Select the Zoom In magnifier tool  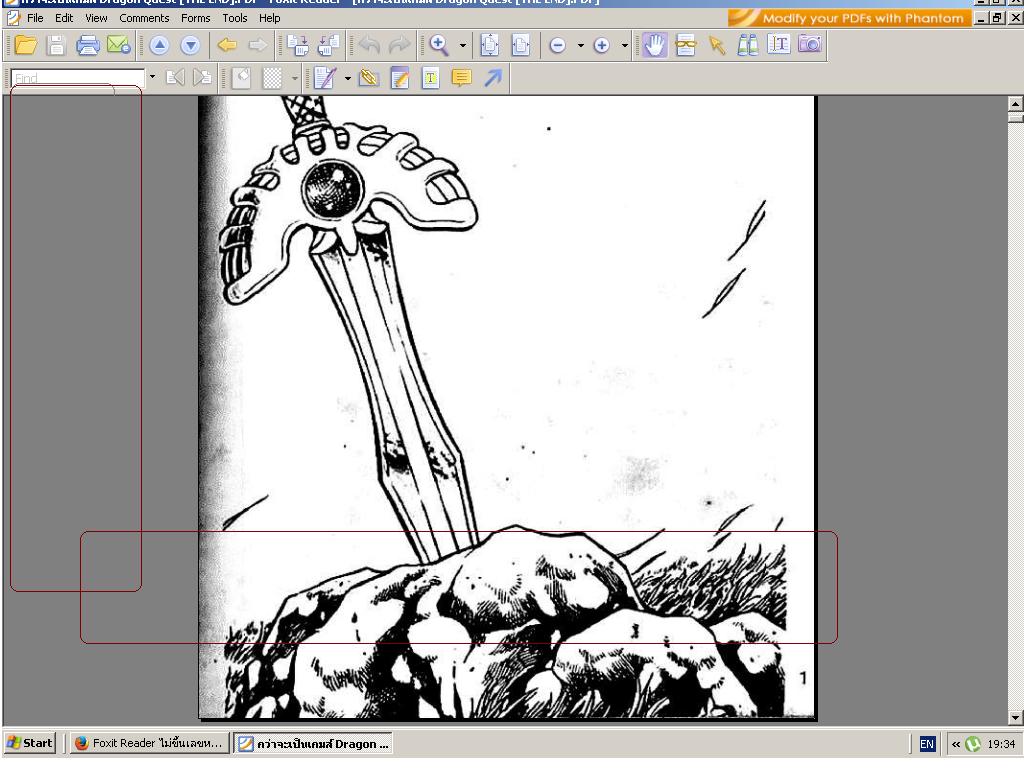coord(439,45)
